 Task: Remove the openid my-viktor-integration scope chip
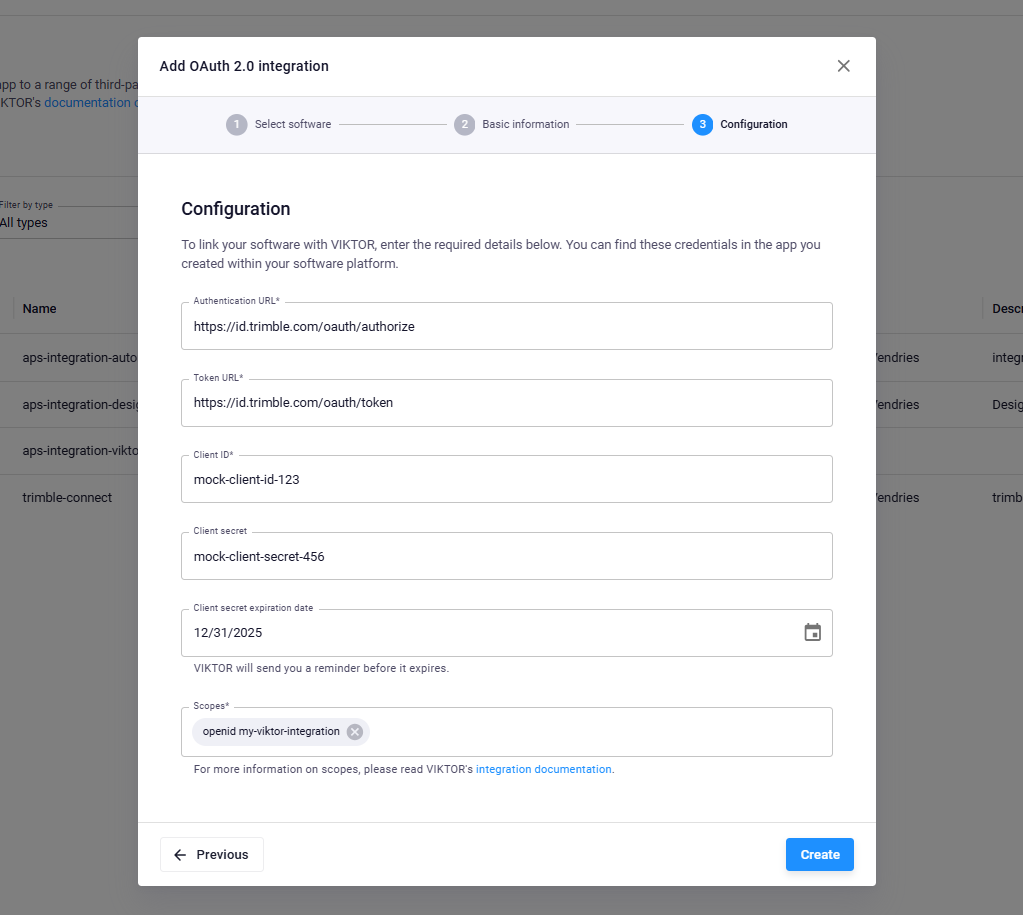pos(354,731)
